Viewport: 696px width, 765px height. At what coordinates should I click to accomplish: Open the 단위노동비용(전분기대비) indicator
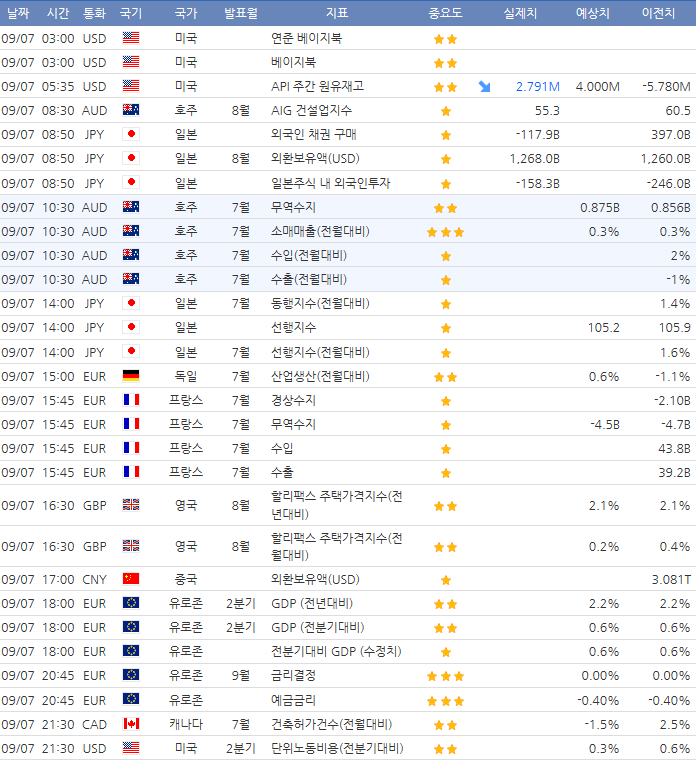click(x=338, y=748)
